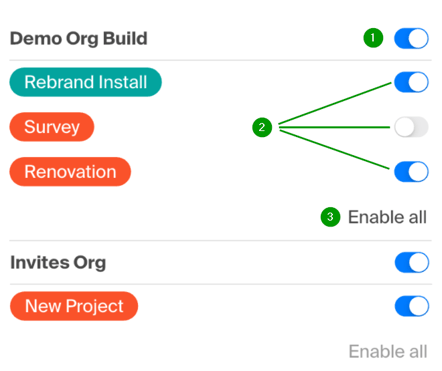Click the white knob on Survey switch
This screenshot has width=442, height=371.
coord(405,127)
